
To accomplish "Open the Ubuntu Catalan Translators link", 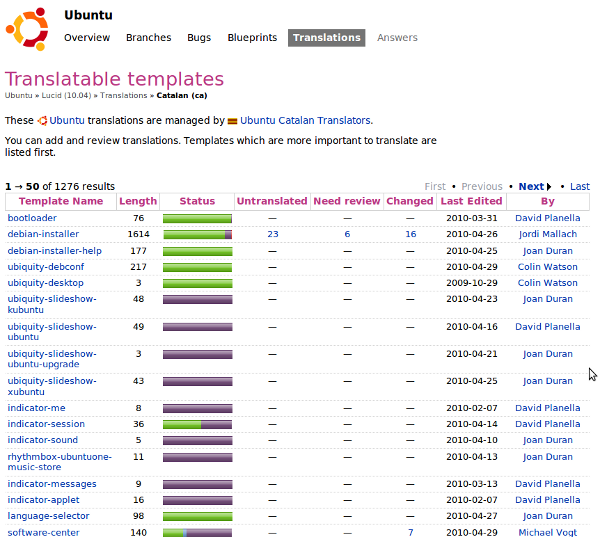I will coord(305,121).
